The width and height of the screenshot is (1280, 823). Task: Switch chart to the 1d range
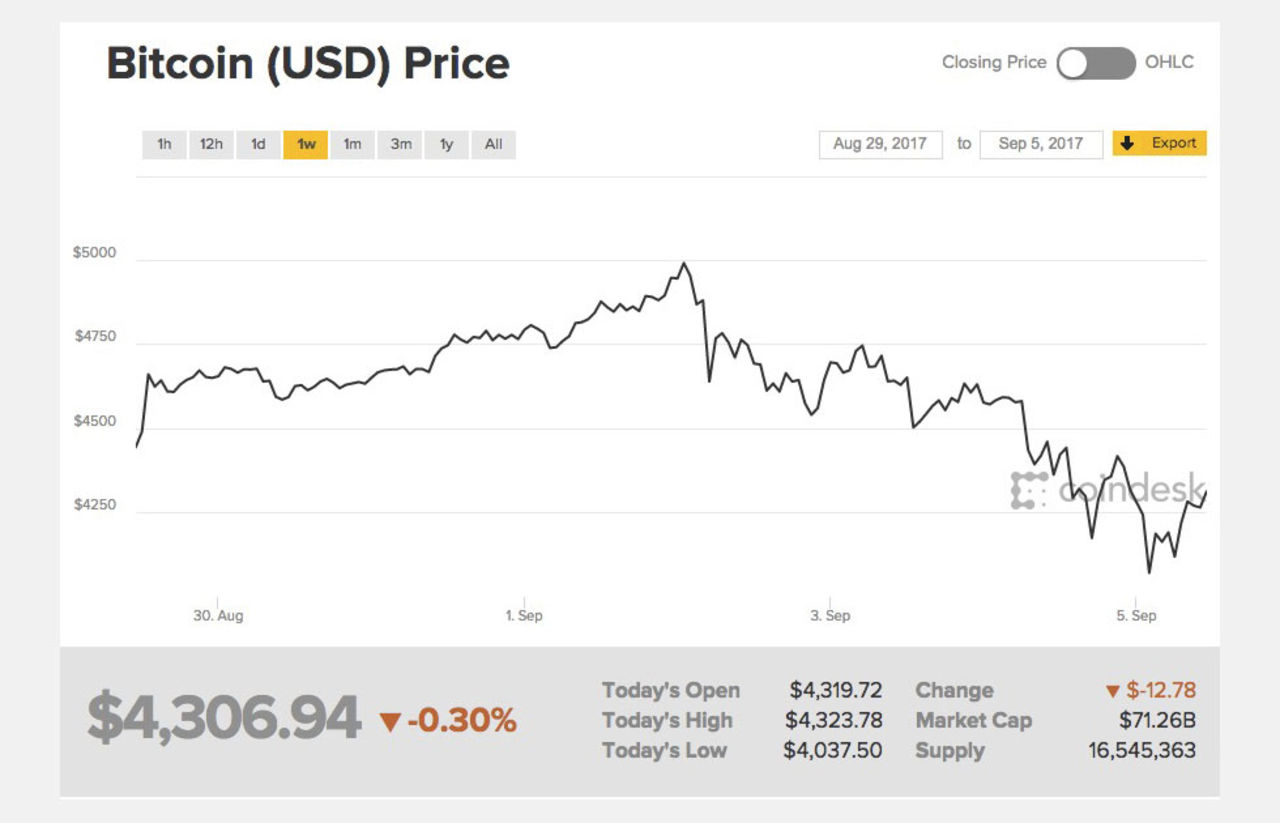click(x=258, y=144)
